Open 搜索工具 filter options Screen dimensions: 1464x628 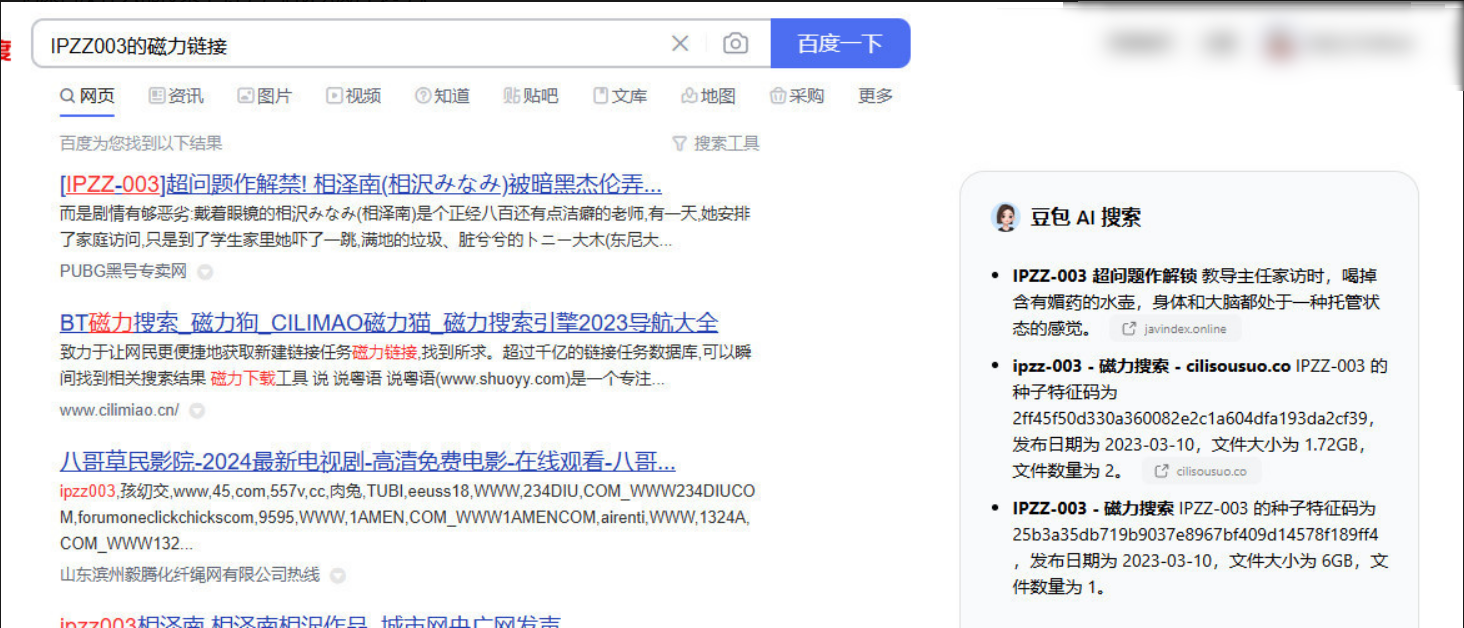(x=716, y=143)
